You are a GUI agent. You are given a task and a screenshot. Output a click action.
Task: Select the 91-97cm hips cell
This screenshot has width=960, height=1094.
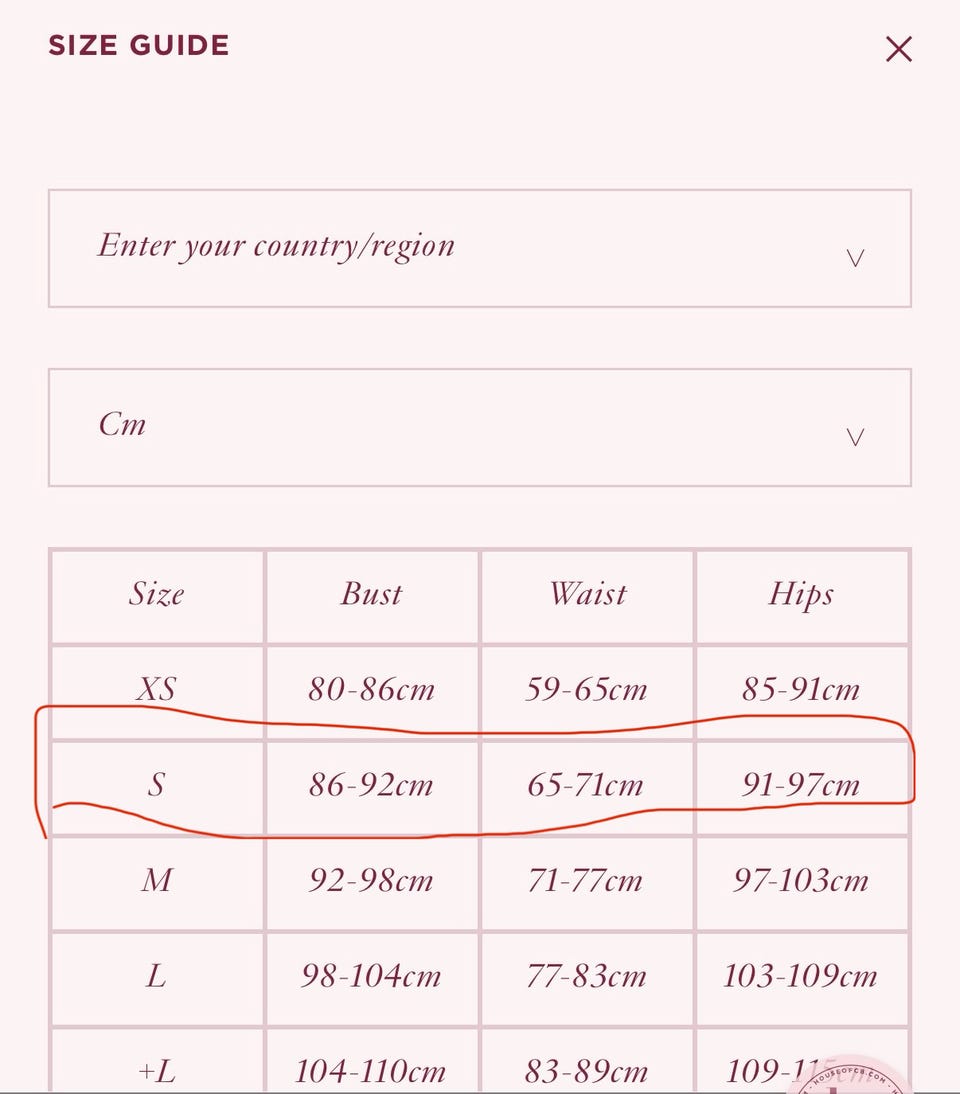click(802, 786)
